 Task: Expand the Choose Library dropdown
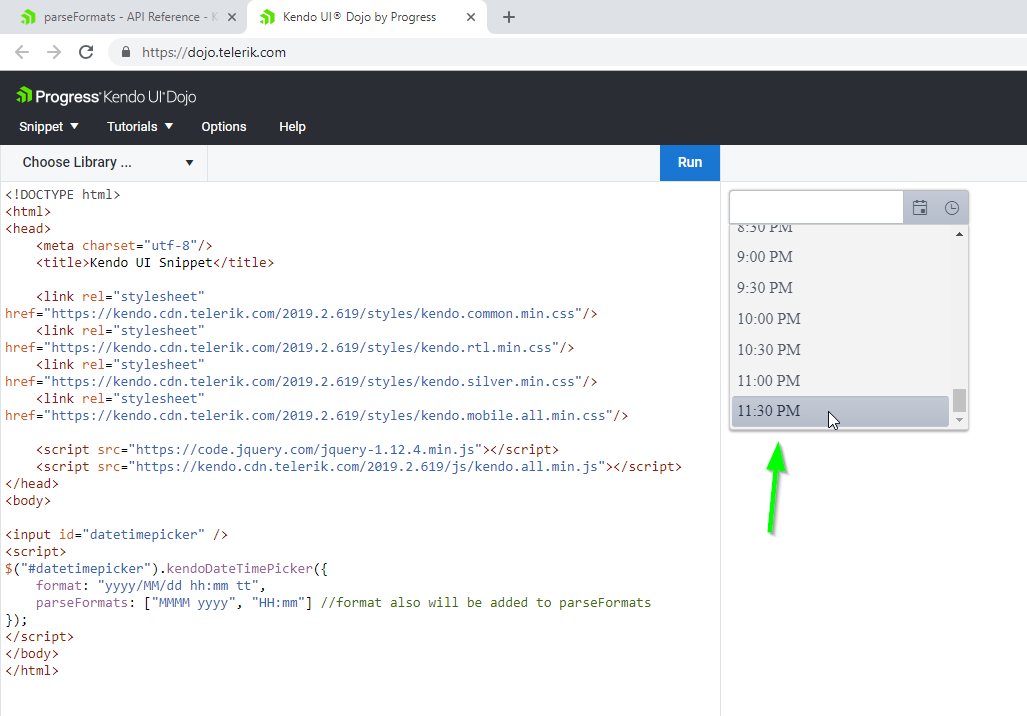pos(104,162)
